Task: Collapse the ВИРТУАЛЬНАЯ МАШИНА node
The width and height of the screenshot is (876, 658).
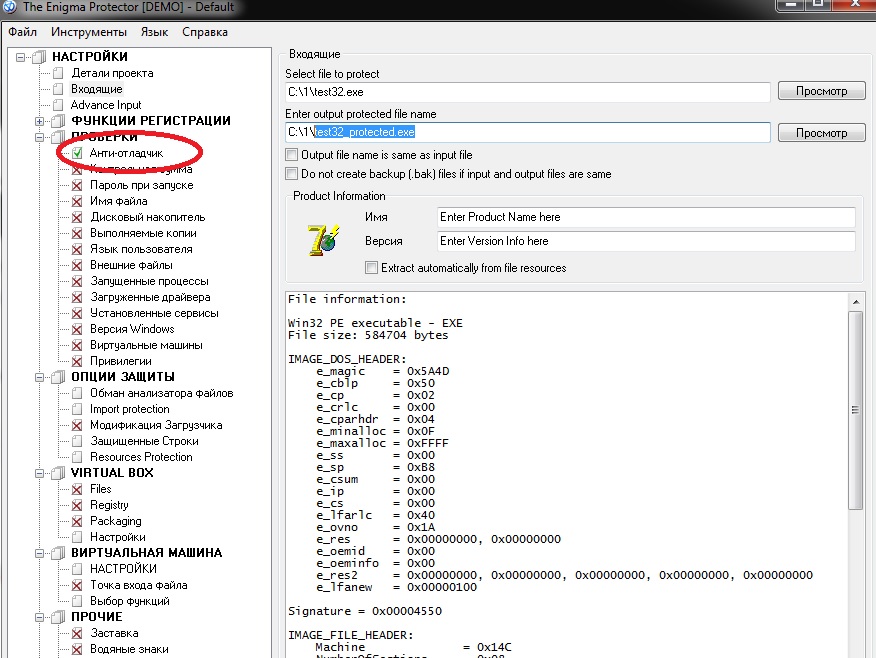Action: click(39, 553)
